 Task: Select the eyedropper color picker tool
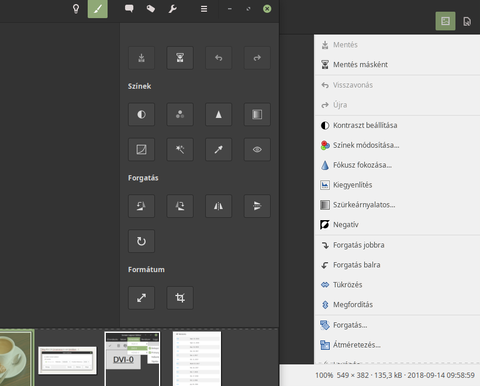(x=219, y=150)
